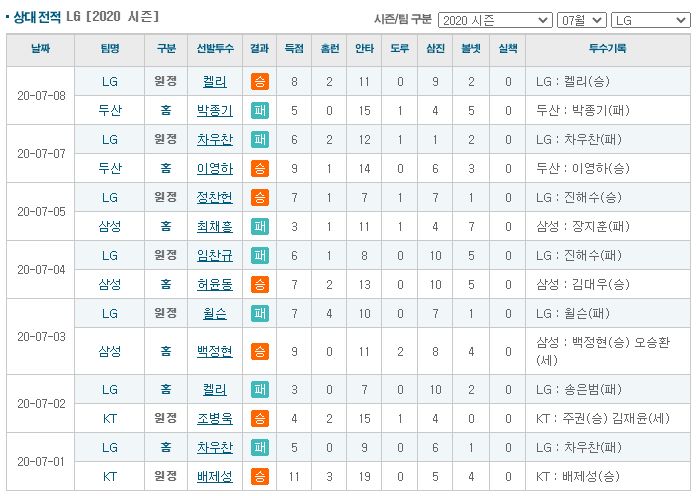Open starting pitcher 최채흥 link
Viewport: 697px width, 496px height.
(x=215, y=227)
